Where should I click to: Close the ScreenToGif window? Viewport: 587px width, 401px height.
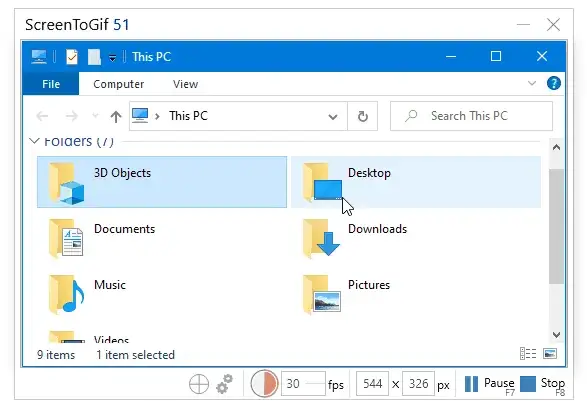point(553,25)
